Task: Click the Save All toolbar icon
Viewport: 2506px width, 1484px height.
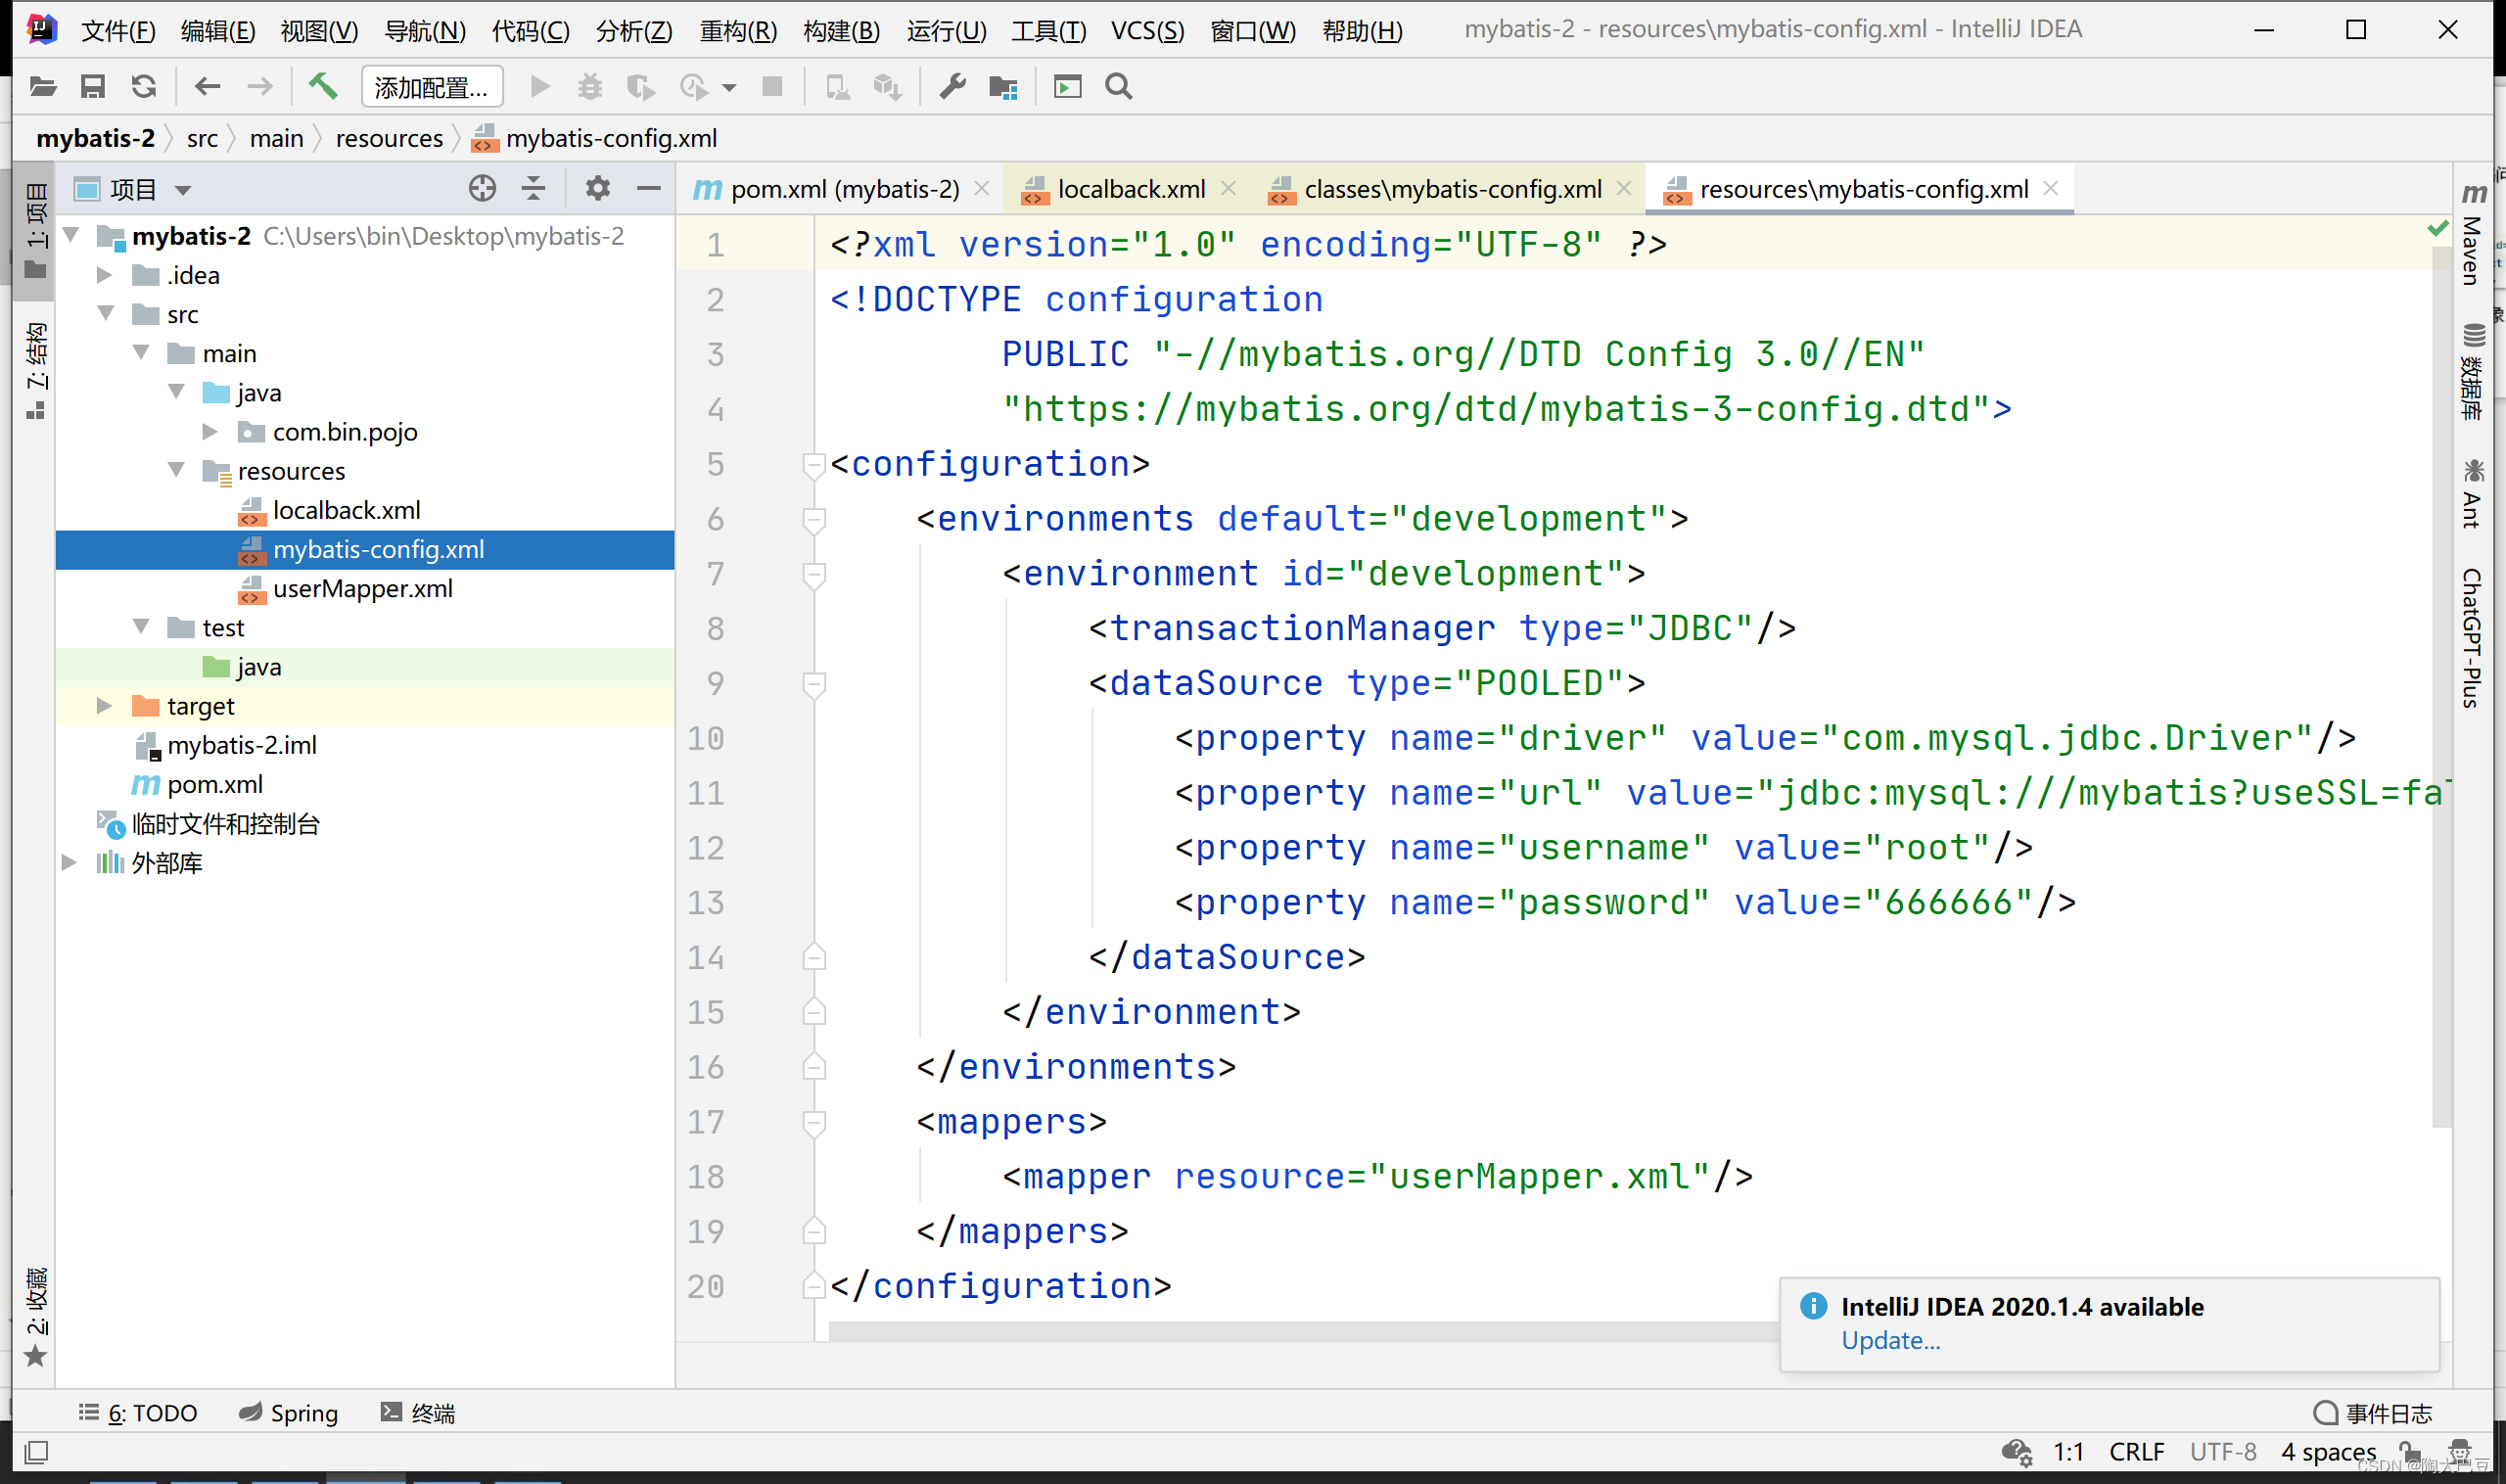Action: pos(93,87)
